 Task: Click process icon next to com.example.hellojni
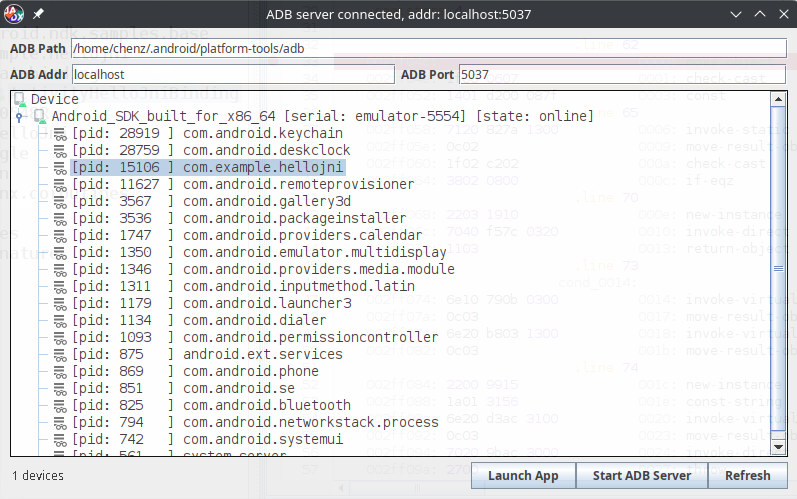pos(60,168)
